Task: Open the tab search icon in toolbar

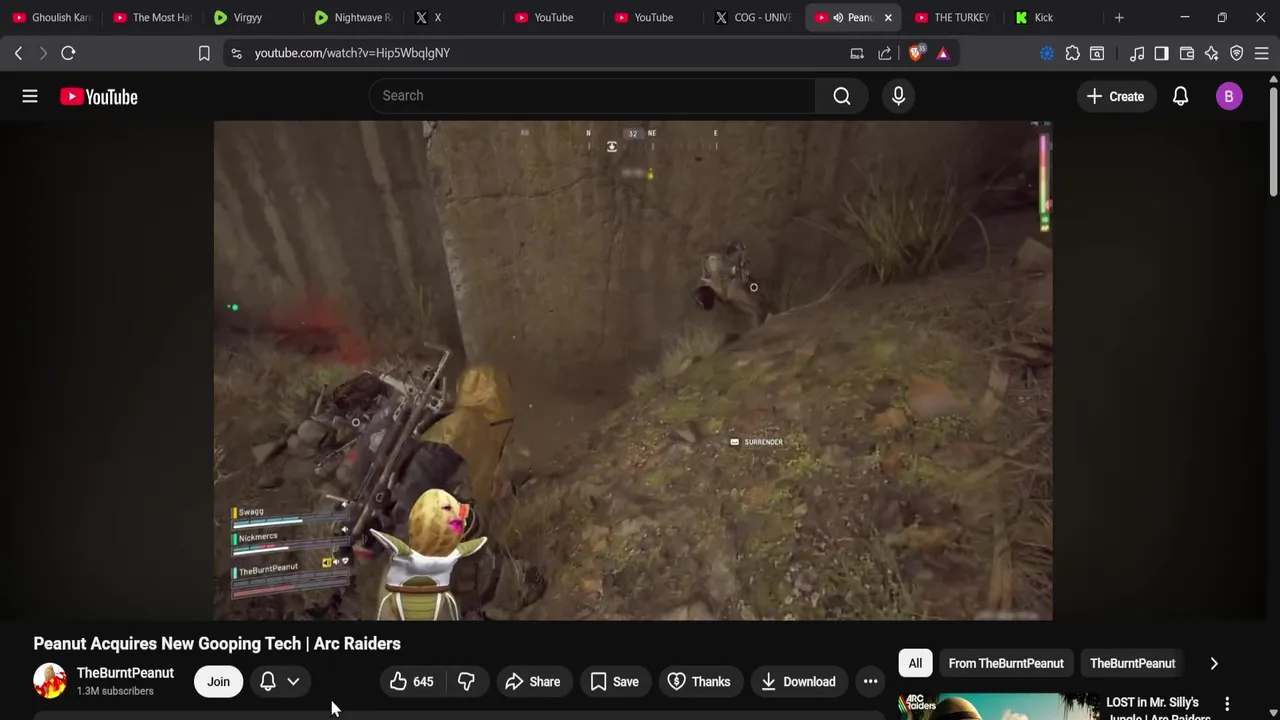Action: tap(1097, 53)
